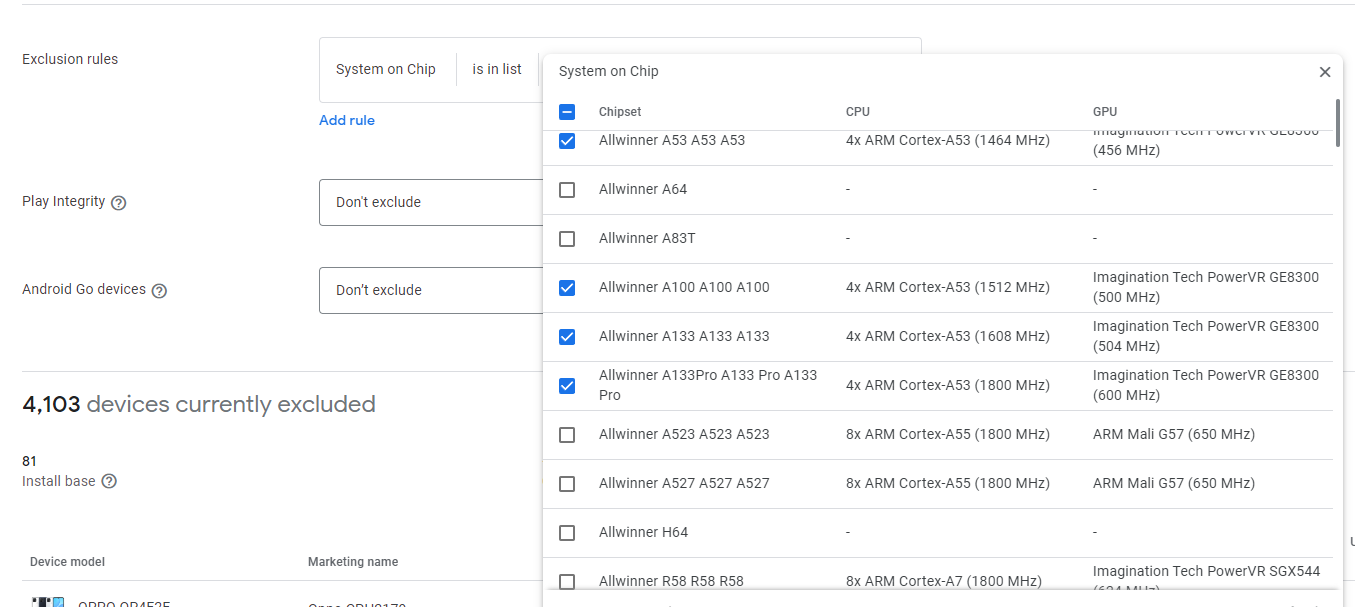Check the Allwinner A64 chipset
Image resolution: width=1355 pixels, height=607 pixels.
567,189
